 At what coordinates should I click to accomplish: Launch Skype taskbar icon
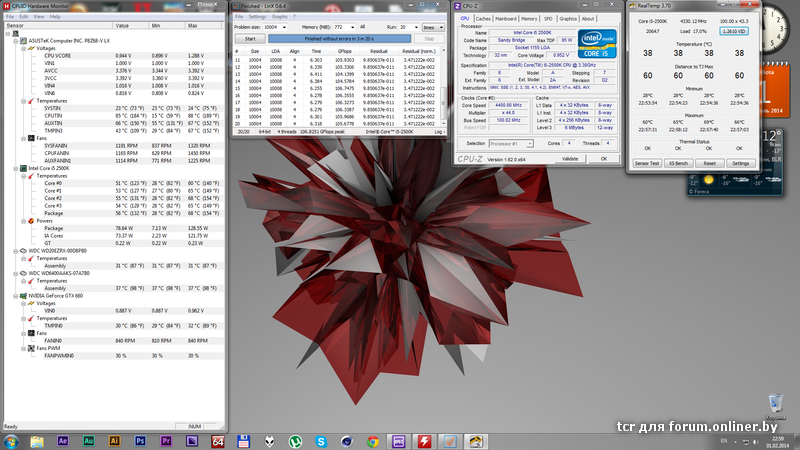pyautogui.click(x=321, y=441)
